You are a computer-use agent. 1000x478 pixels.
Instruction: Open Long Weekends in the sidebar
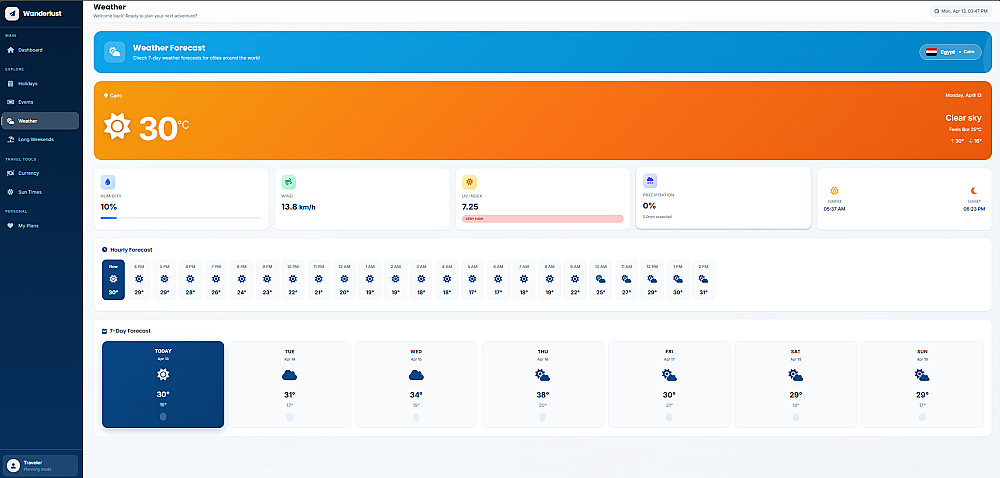[41, 139]
